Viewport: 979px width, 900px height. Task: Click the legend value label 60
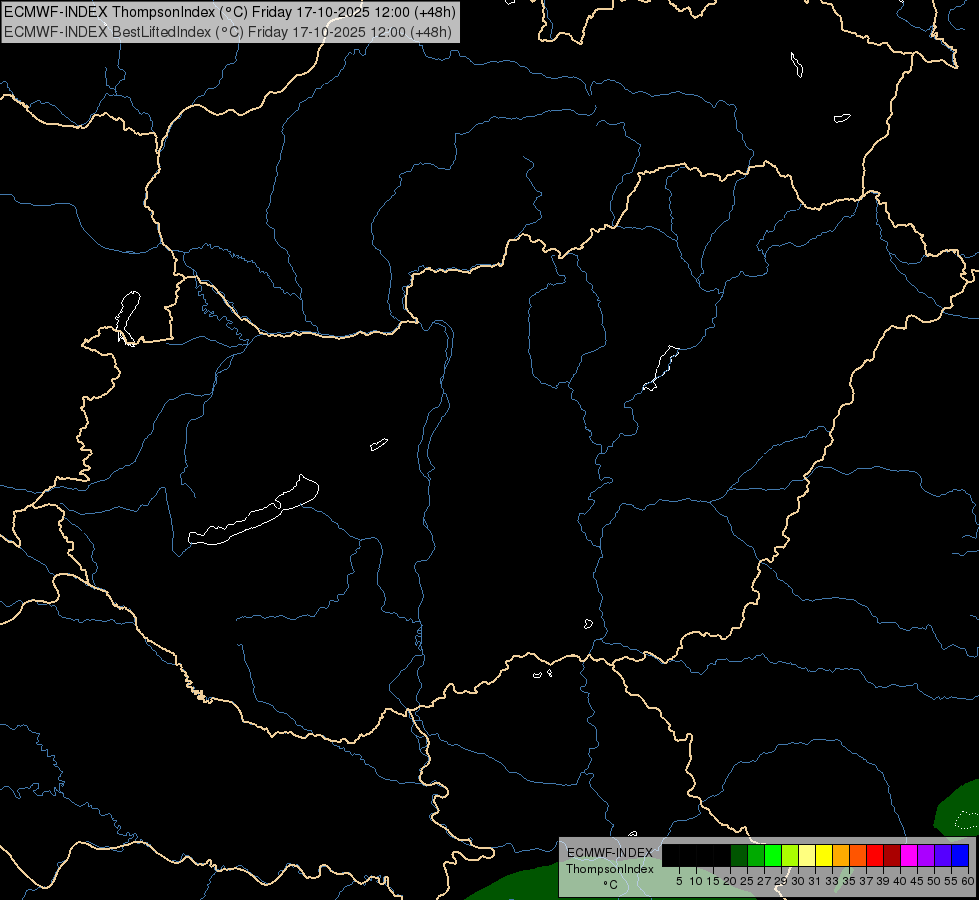pos(967,881)
